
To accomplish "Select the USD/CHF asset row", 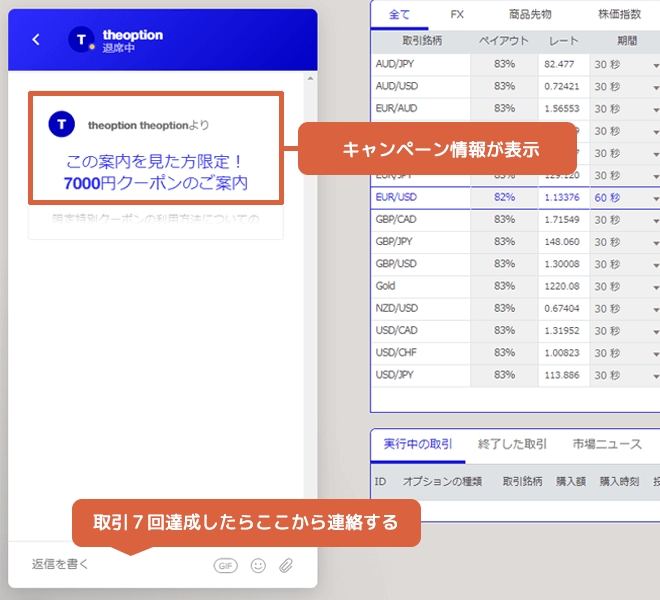I will coord(515,353).
